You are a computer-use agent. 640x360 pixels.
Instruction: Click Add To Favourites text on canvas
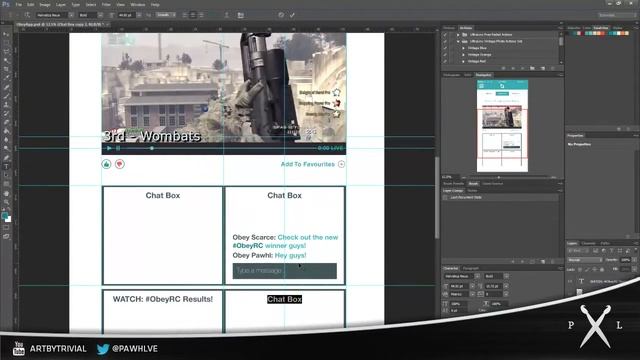(307, 164)
